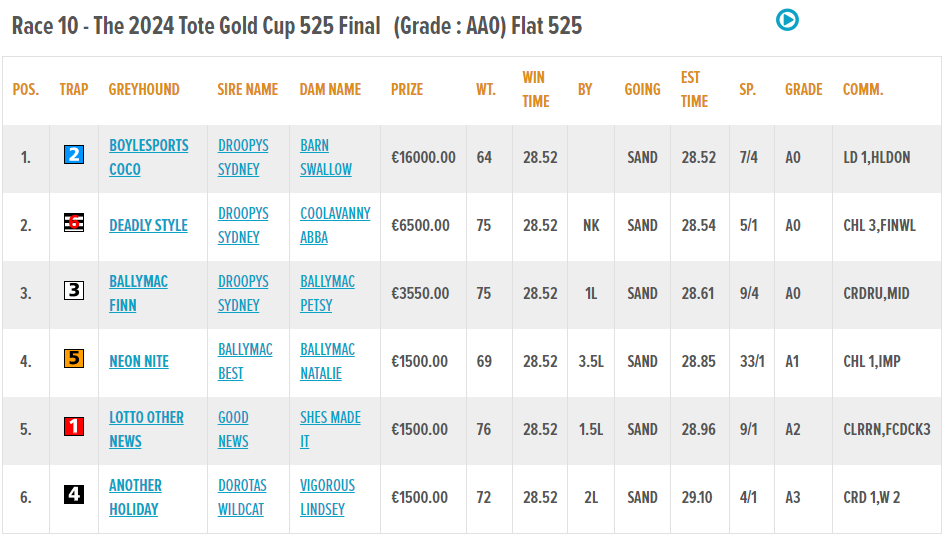Open dam Coolavanny Abba link
The height and width of the screenshot is (538, 946).
point(335,225)
